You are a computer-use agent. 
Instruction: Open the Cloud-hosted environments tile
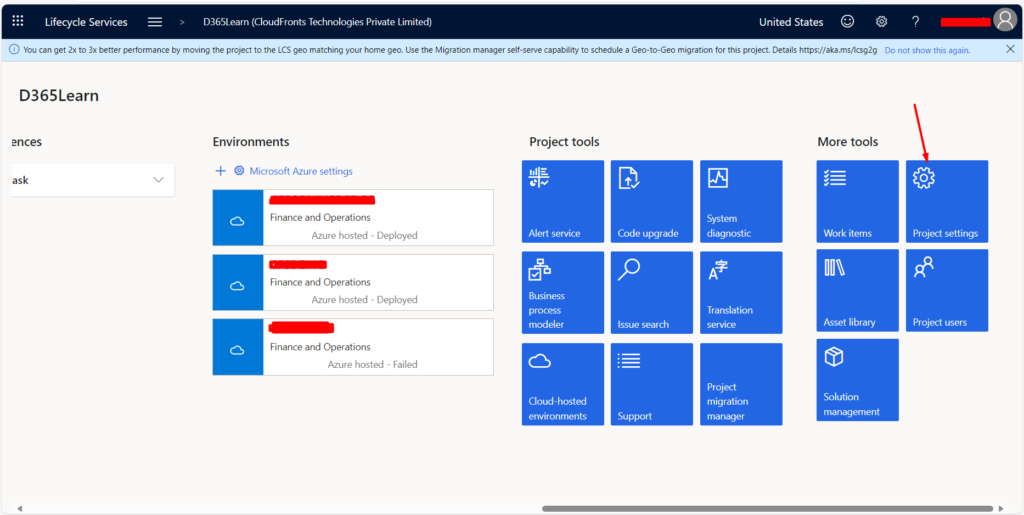(x=563, y=384)
